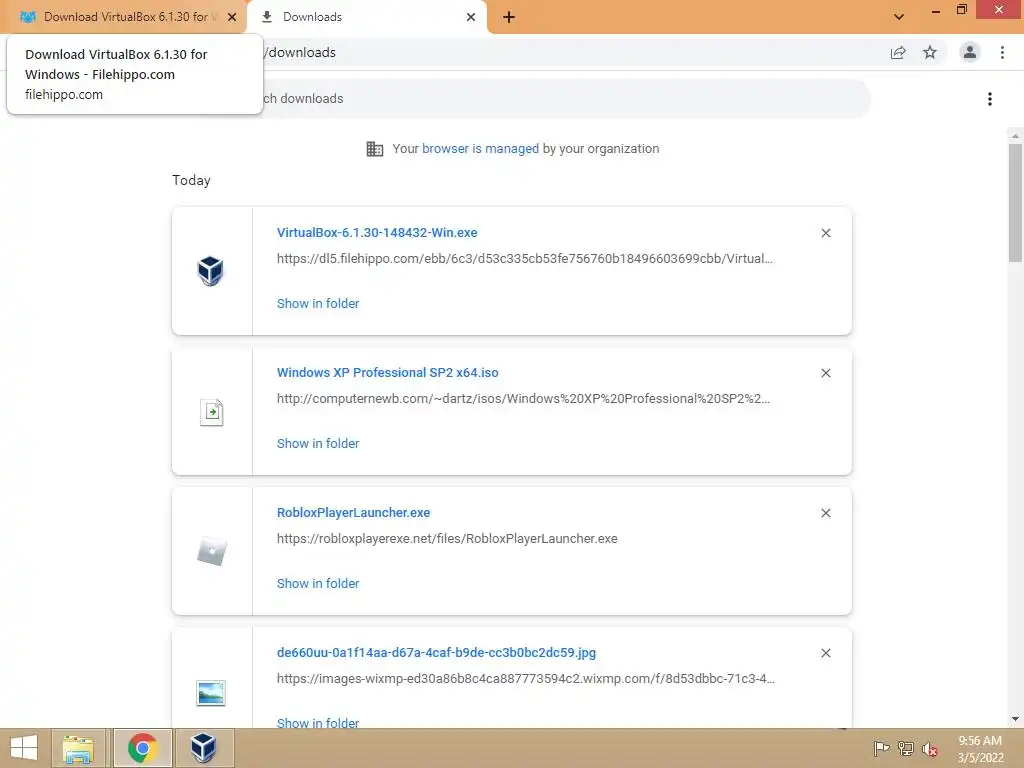Viewport: 1024px width, 768px height.
Task: Remove de660uu jpg download from list
Action: click(825, 653)
